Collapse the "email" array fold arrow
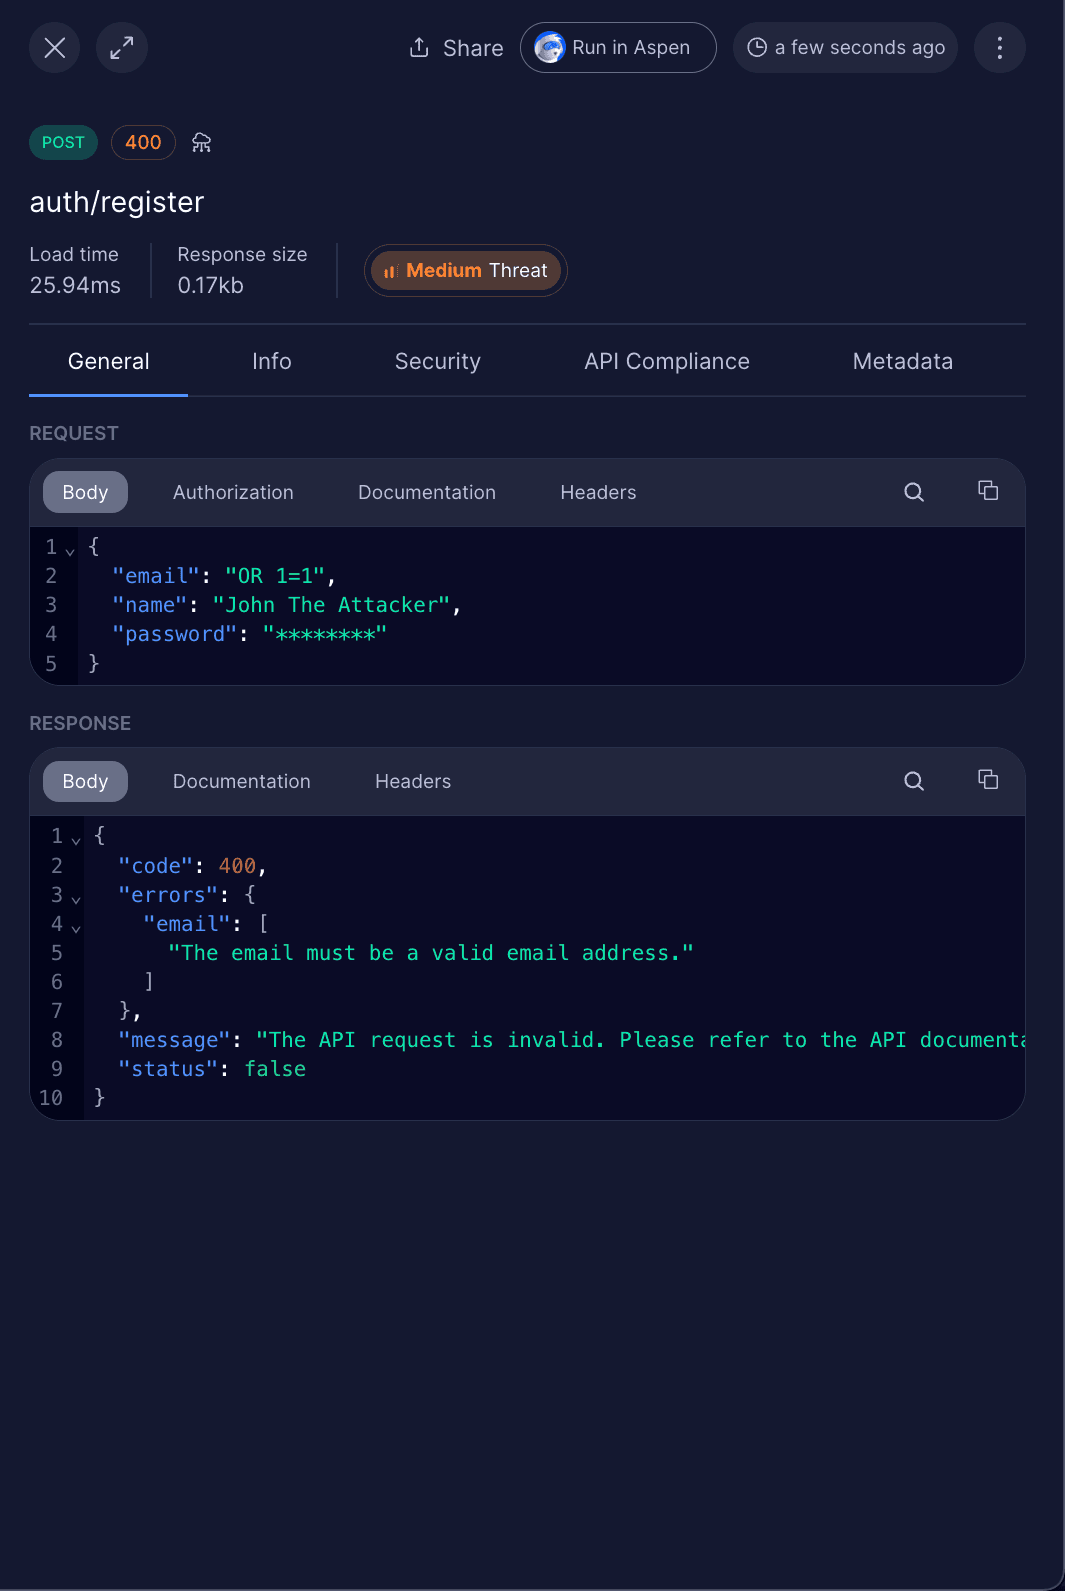This screenshot has height=1591, width=1065. coord(76,928)
